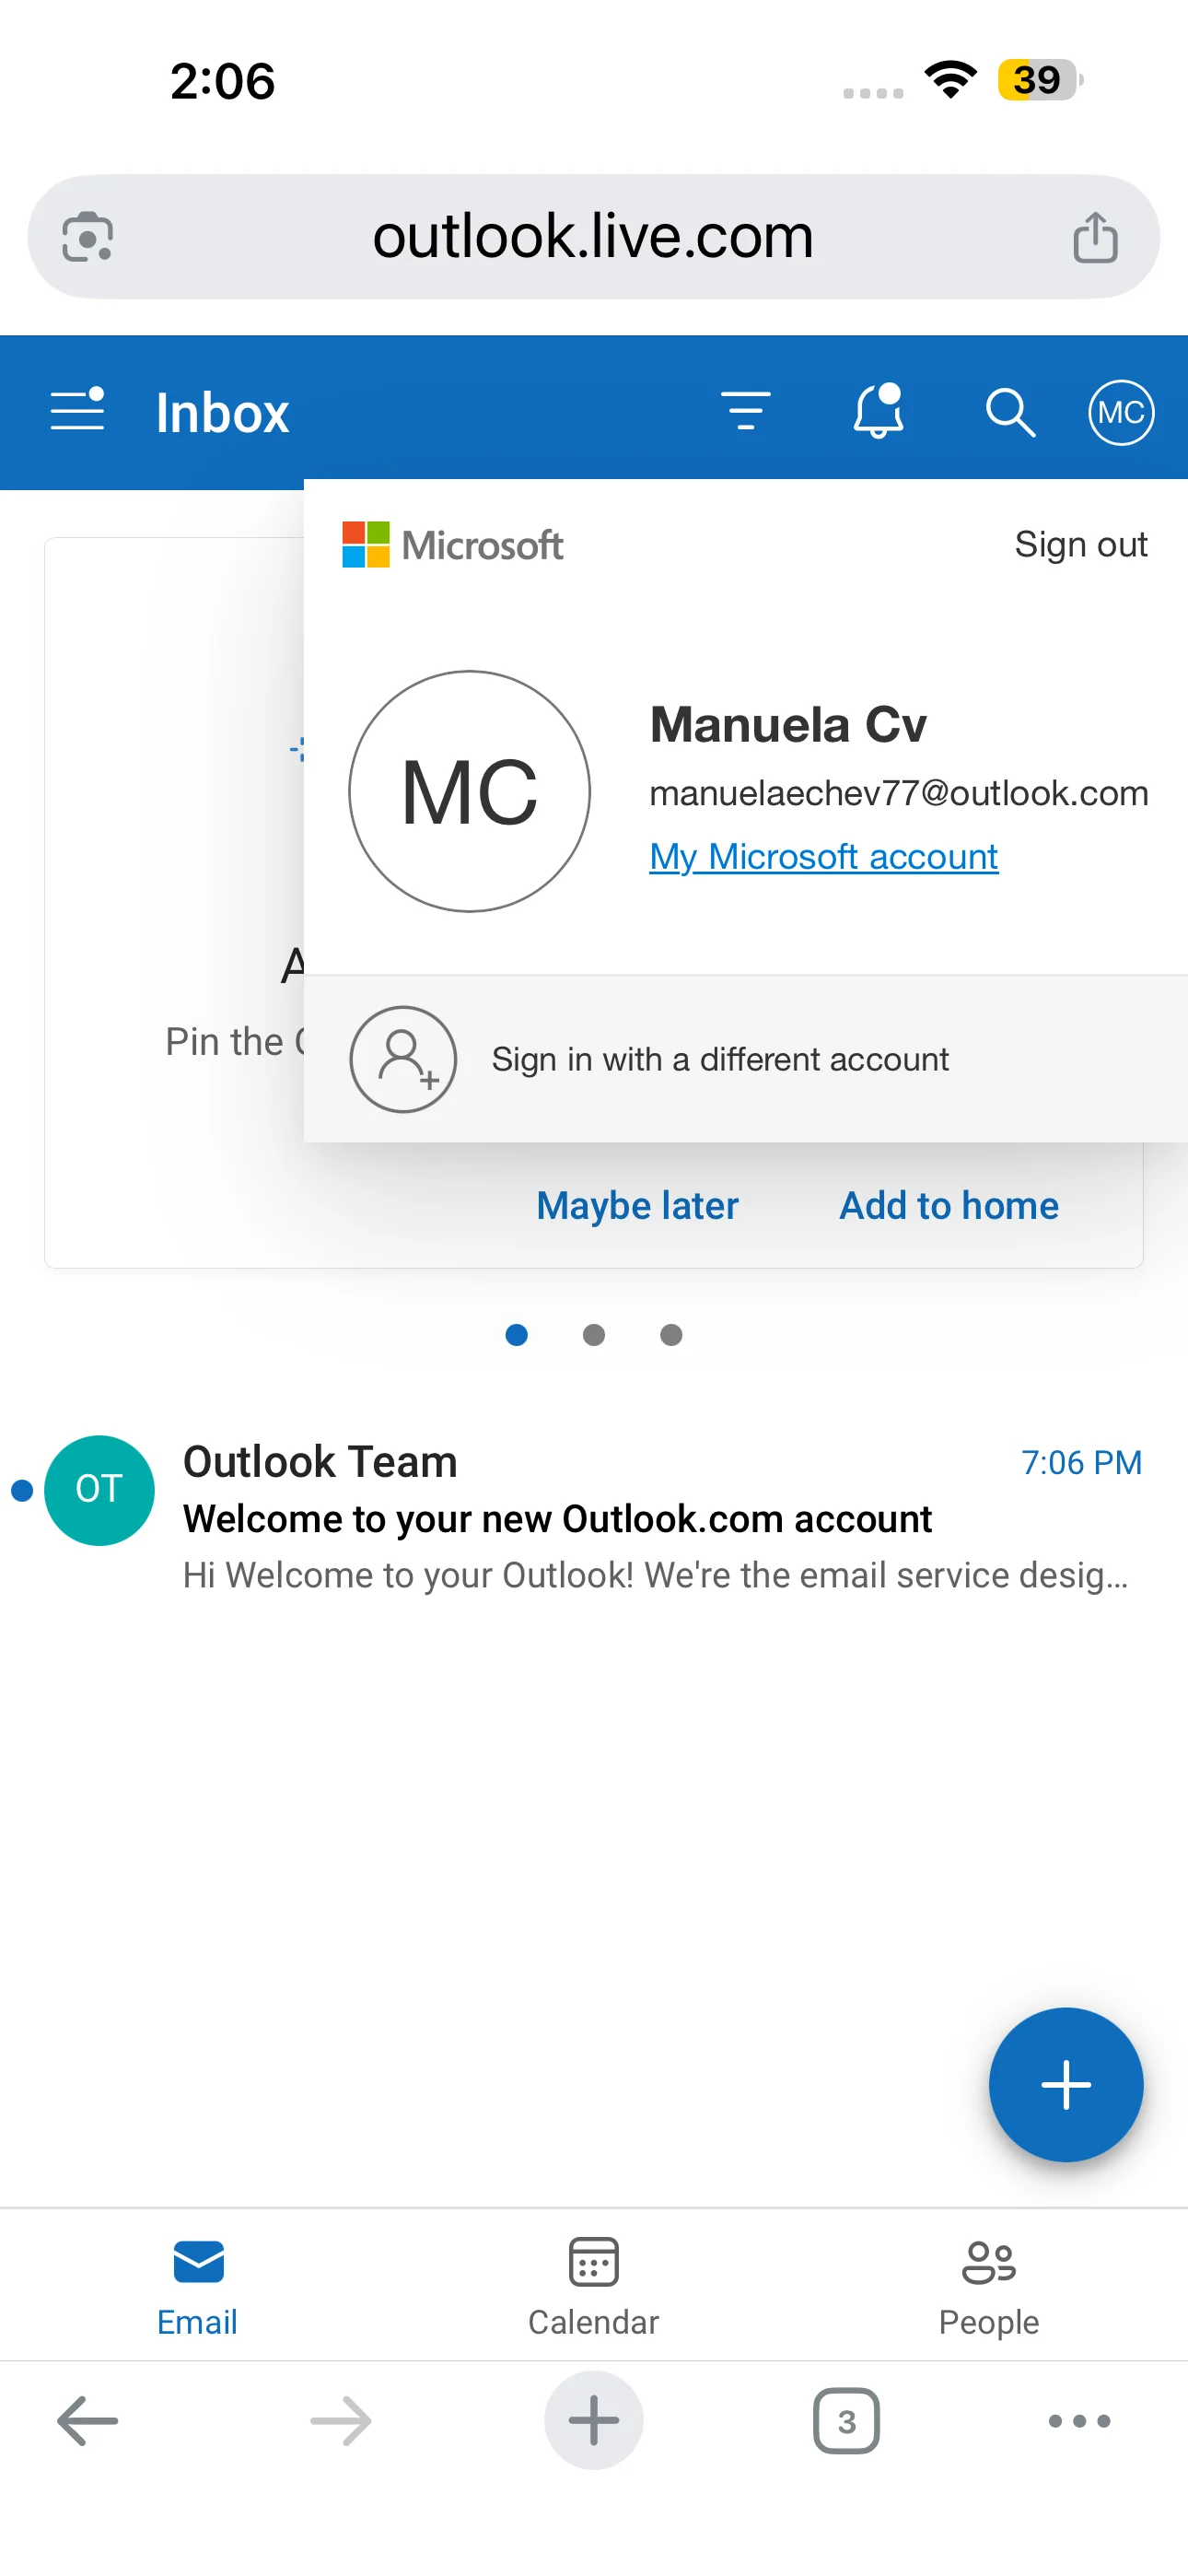Switch to the Calendar tab
Image resolution: width=1188 pixels, height=2576 pixels.
(593, 2287)
